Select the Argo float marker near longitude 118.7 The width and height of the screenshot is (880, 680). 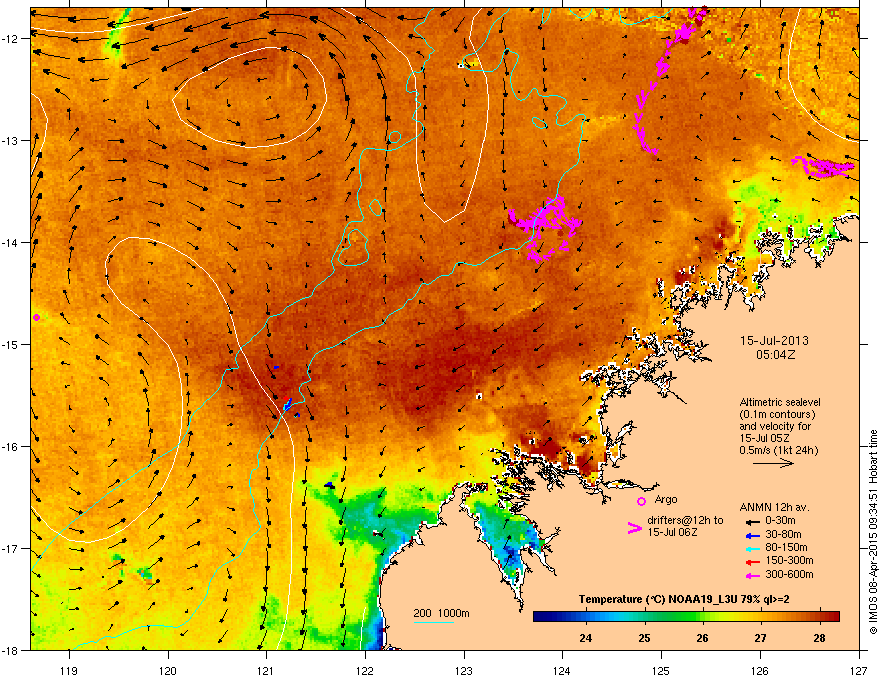36,318
